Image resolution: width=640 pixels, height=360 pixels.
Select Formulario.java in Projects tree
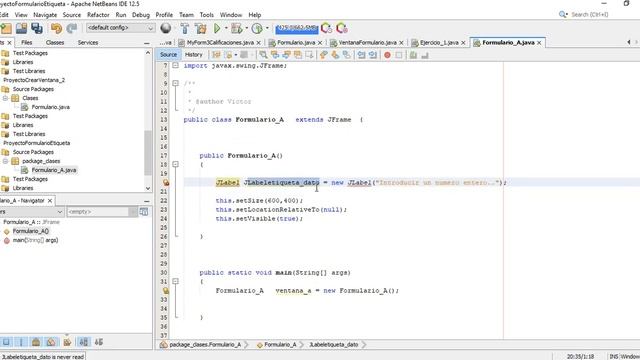[50, 107]
